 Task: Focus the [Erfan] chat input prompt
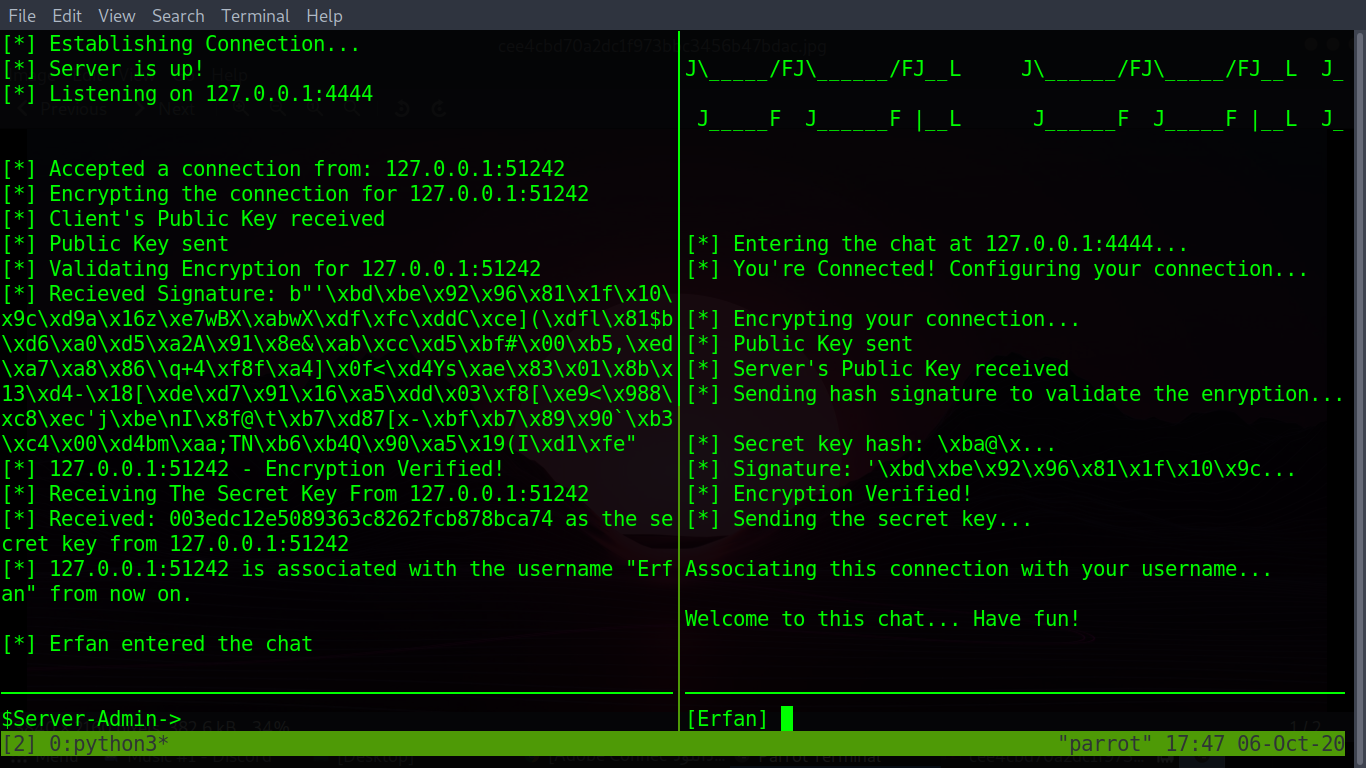(727, 719)
